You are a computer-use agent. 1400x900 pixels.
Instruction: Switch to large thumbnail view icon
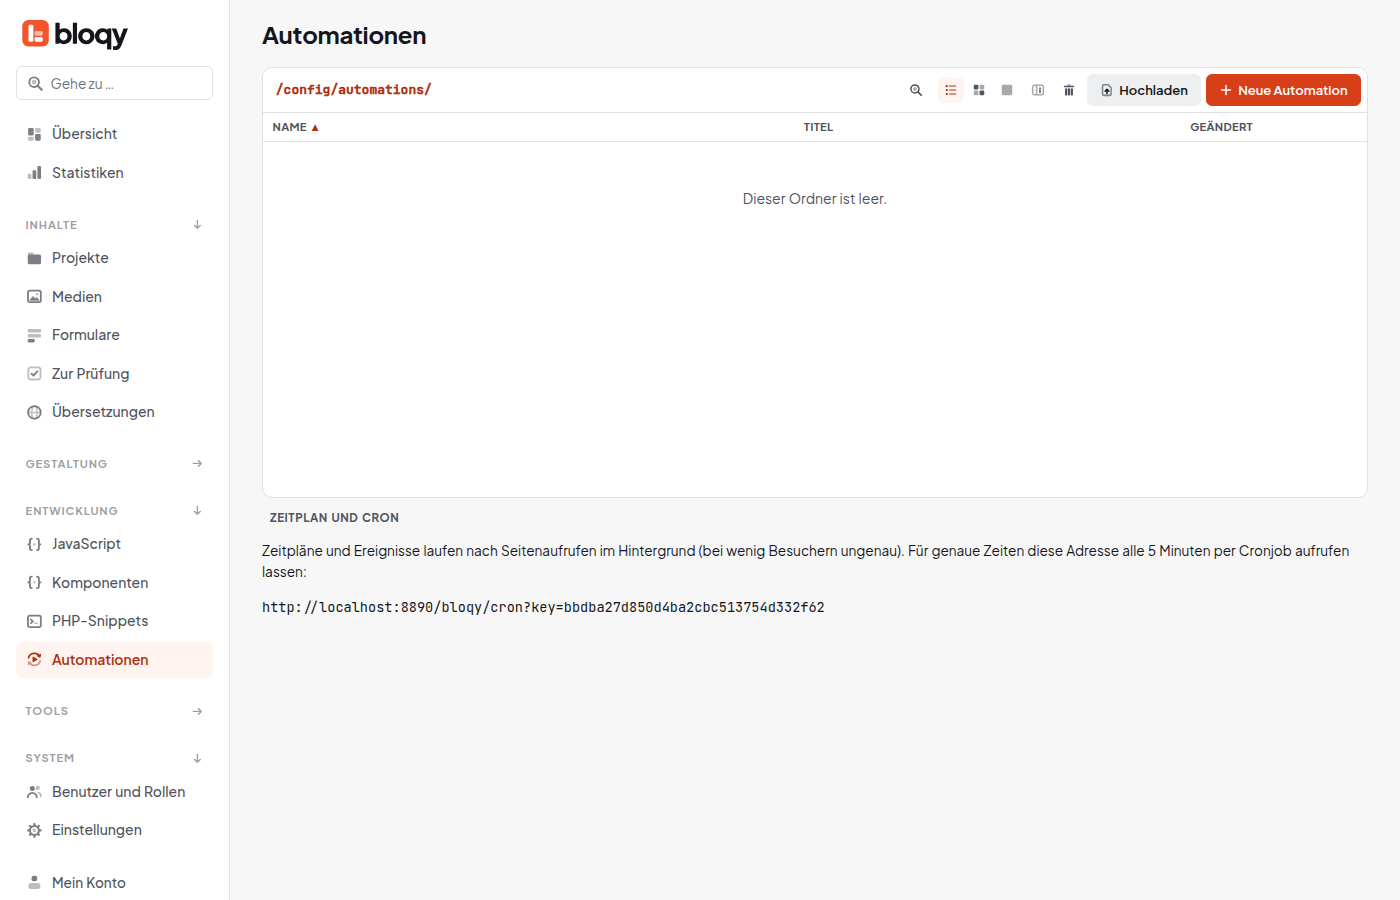pos(1007,90)
